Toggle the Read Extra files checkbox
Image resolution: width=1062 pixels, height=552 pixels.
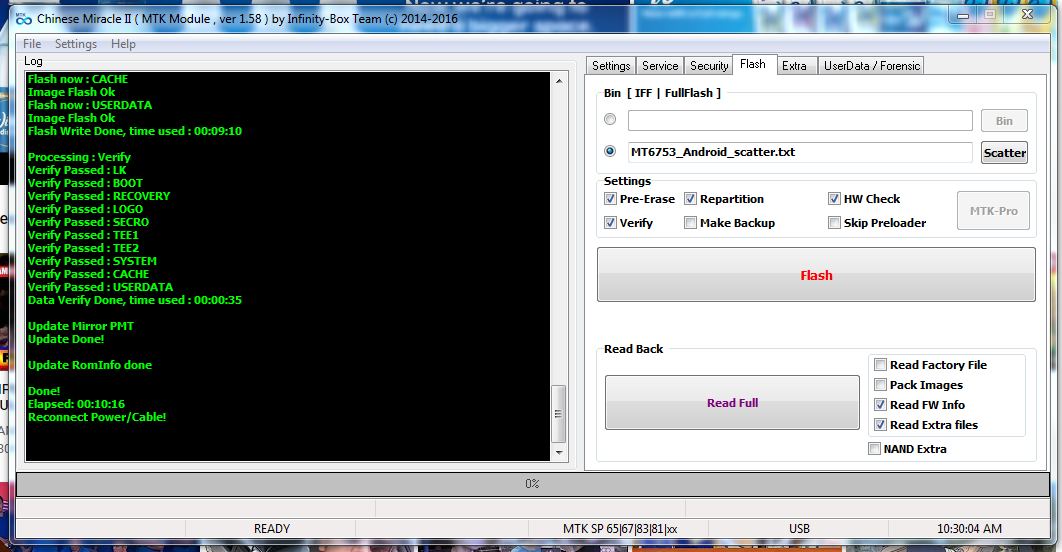point(880,425)
